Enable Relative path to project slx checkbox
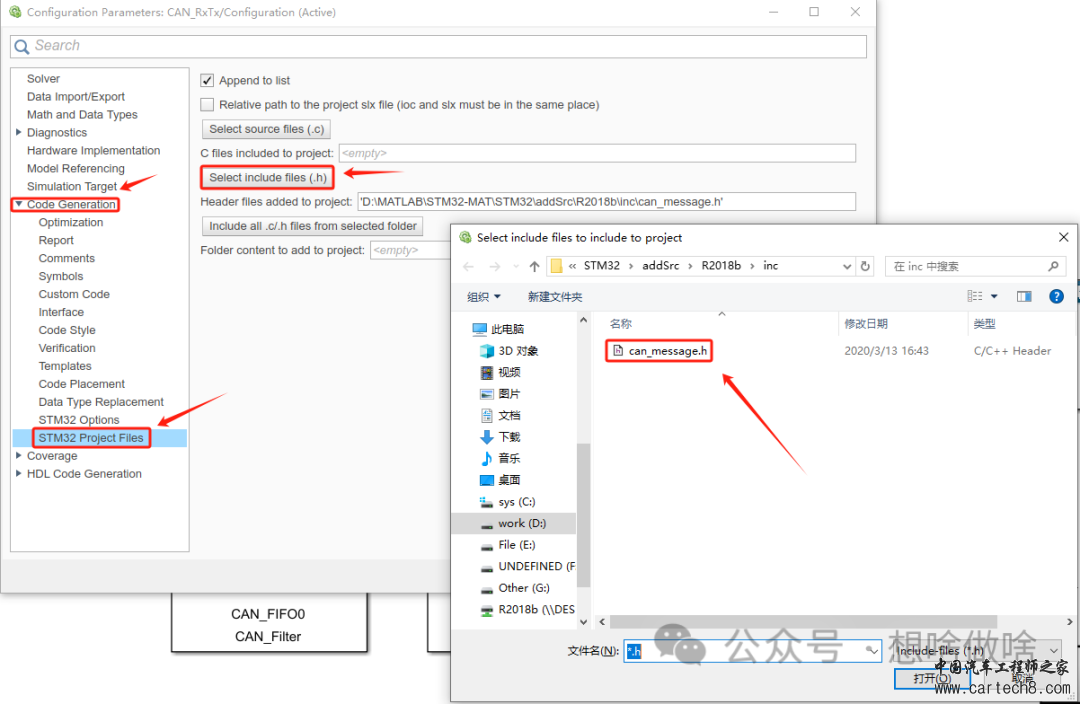The height and width of the screenshot is (704, 1080). [208, 105]
